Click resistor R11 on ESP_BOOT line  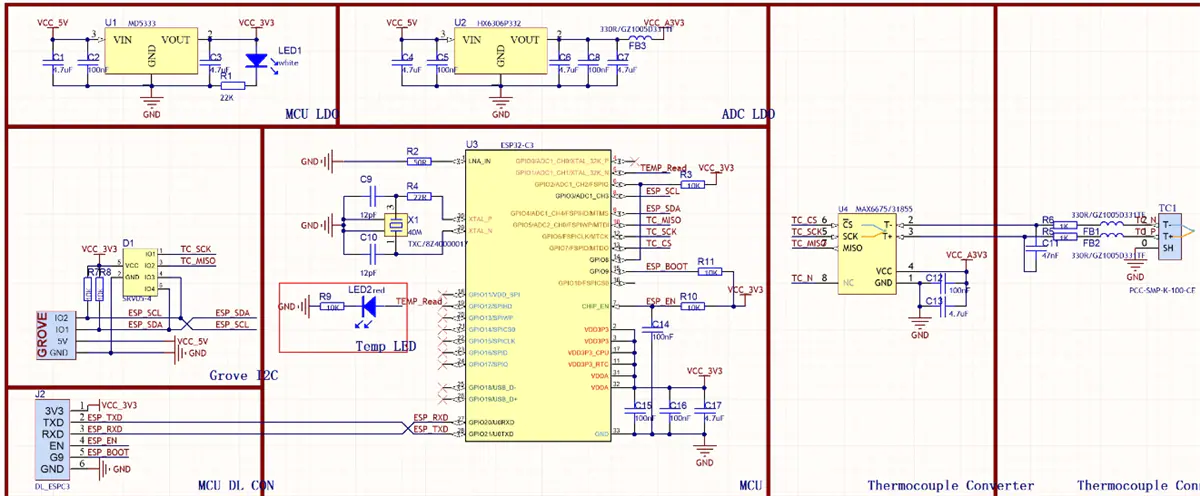pos(709,271)
